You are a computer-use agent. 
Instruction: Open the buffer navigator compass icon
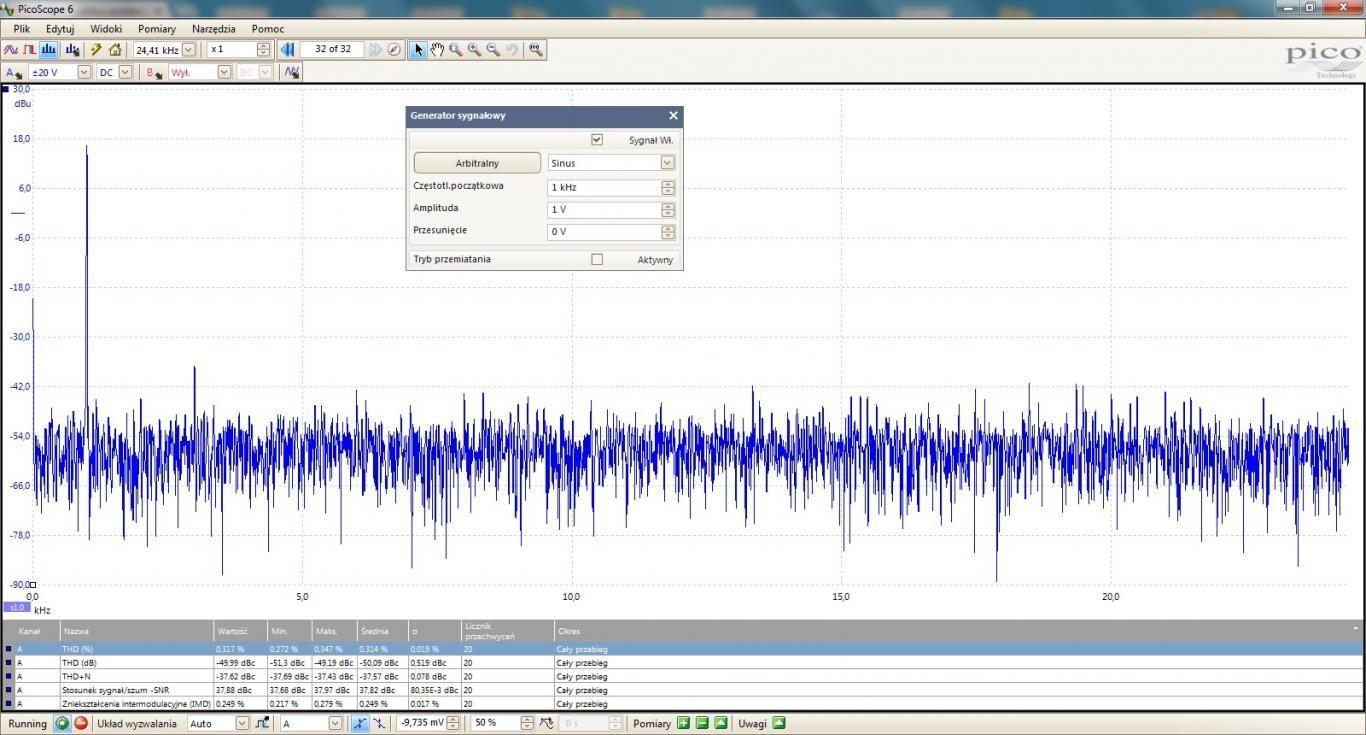tap(394, 49)
